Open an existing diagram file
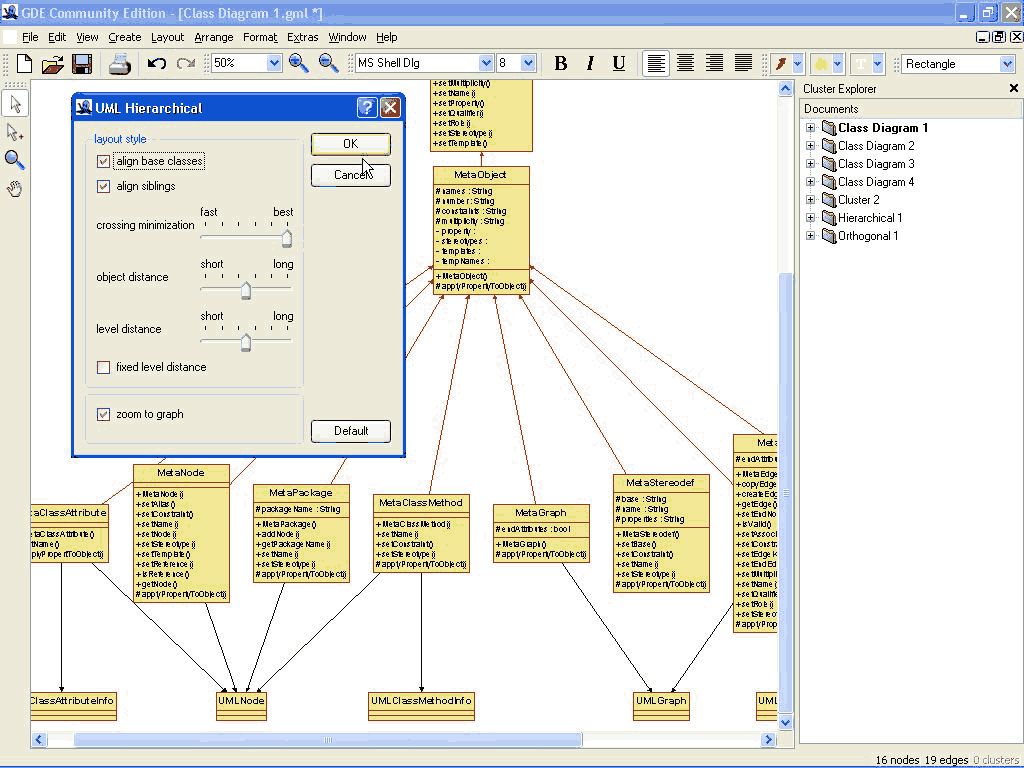The height and width of the screenshot is (768, 1024). pyautogui.click(x=53, y=63)
